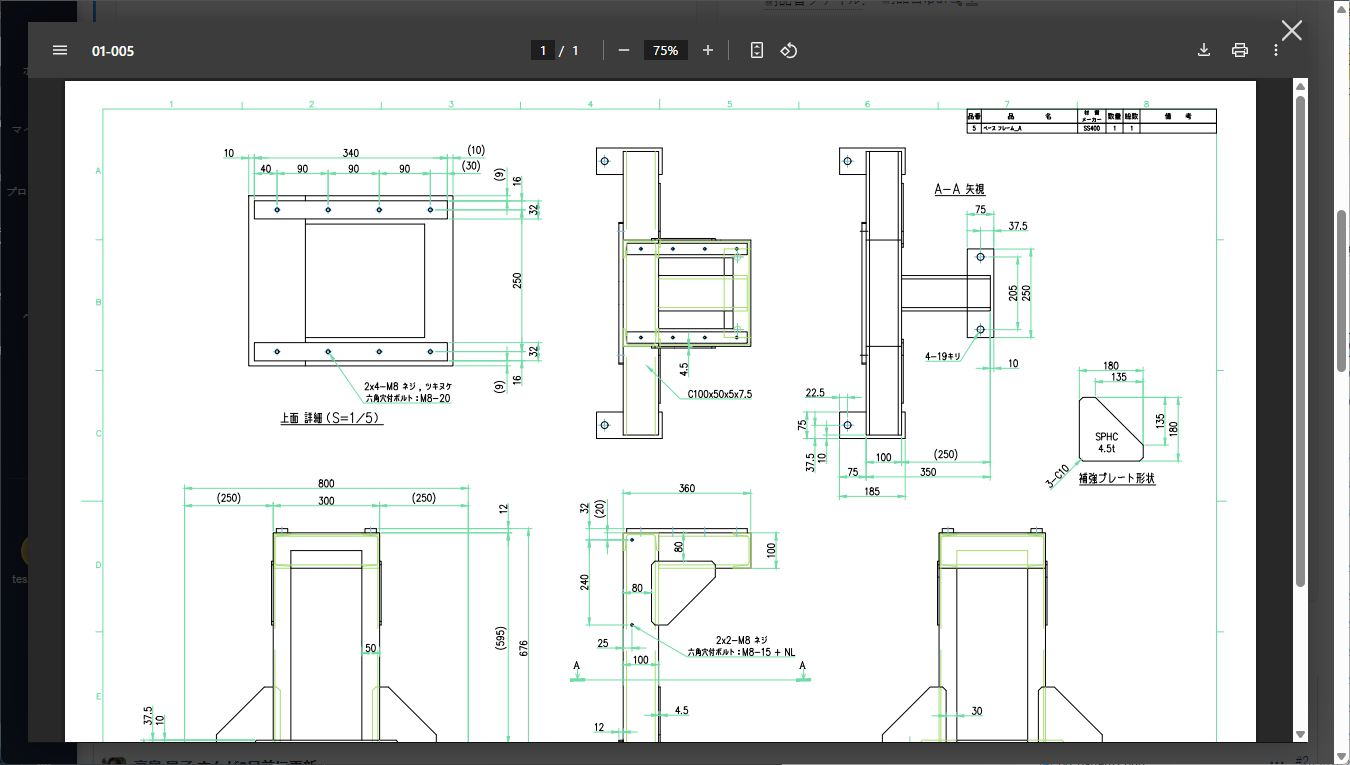Download the 01-005 PDF file
Image resolution: width=1350 pixels, height=765 pixels.
coord(1204,50)
